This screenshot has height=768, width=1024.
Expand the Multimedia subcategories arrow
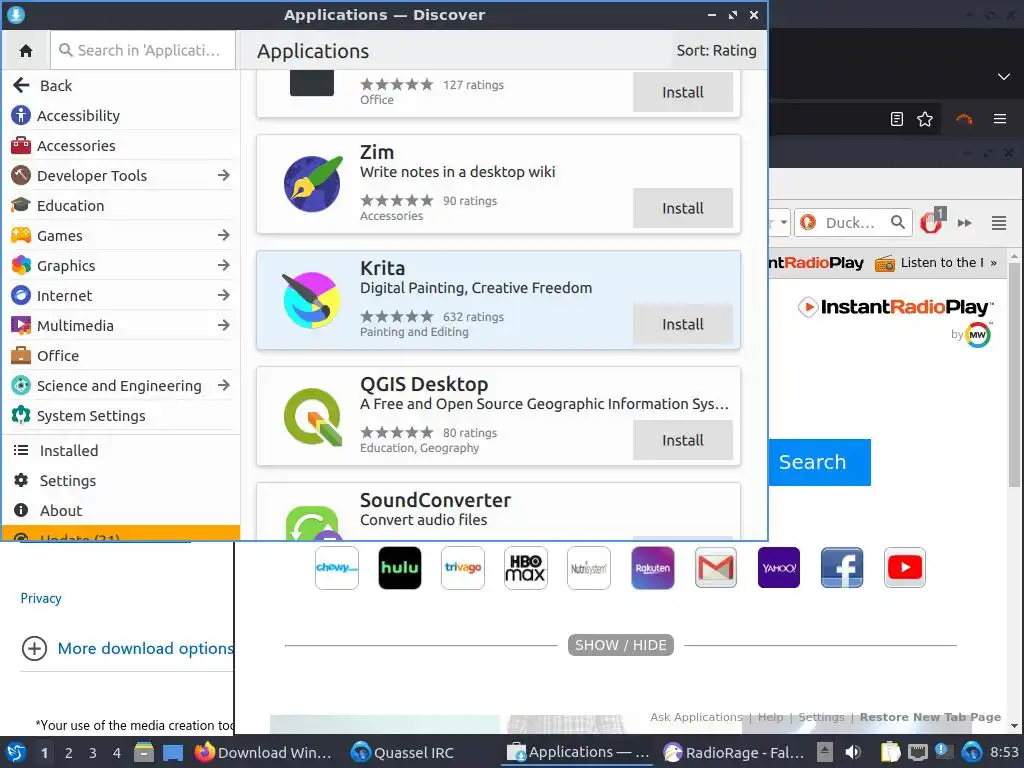coord(223,325)
